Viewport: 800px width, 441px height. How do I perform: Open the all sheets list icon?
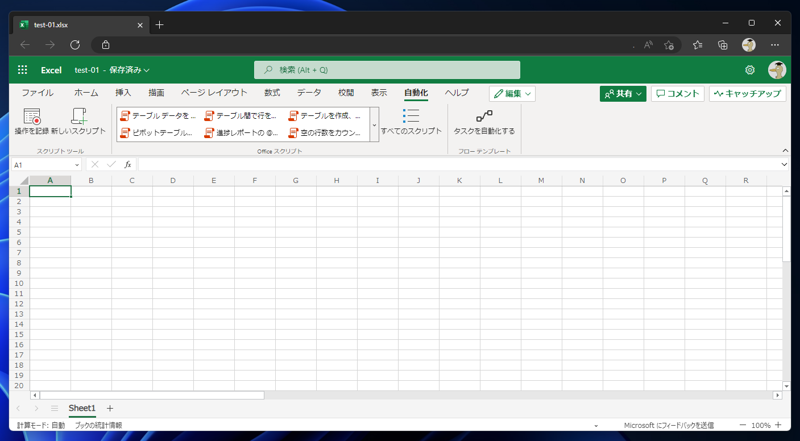click(x=54, y=408)
